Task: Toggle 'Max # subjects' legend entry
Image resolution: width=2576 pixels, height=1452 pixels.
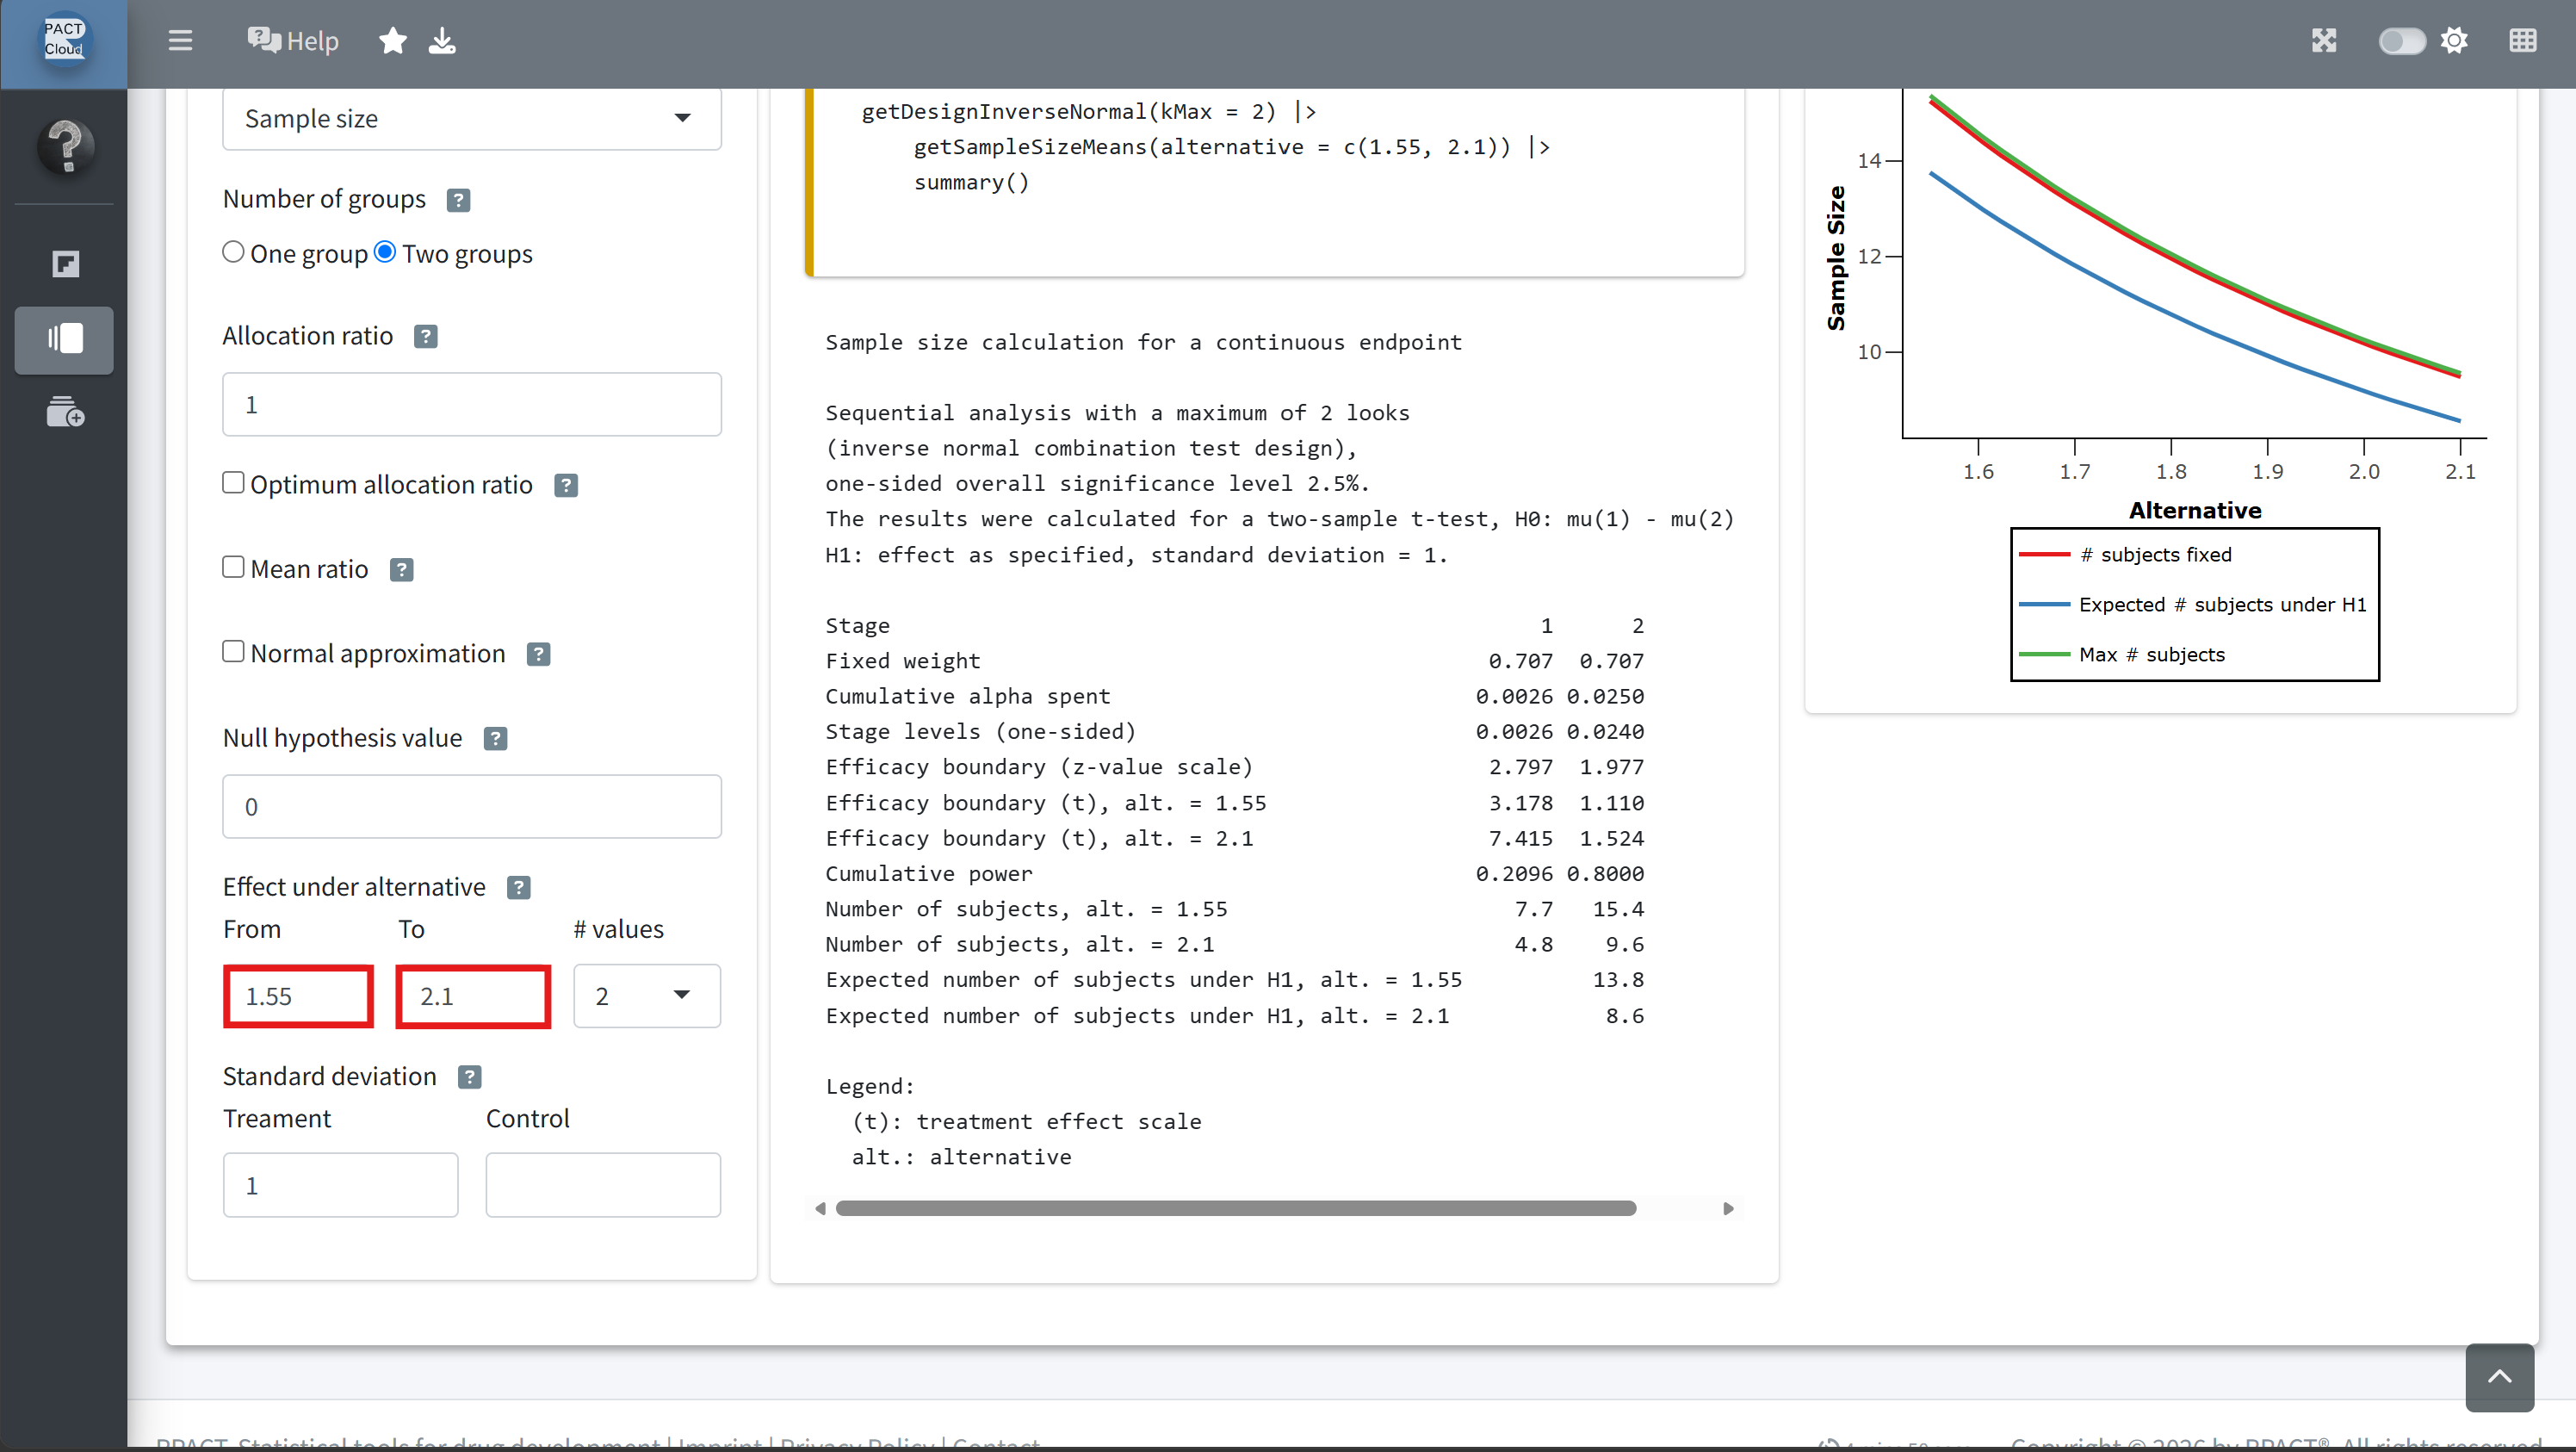Action: tap(2121, 655)
